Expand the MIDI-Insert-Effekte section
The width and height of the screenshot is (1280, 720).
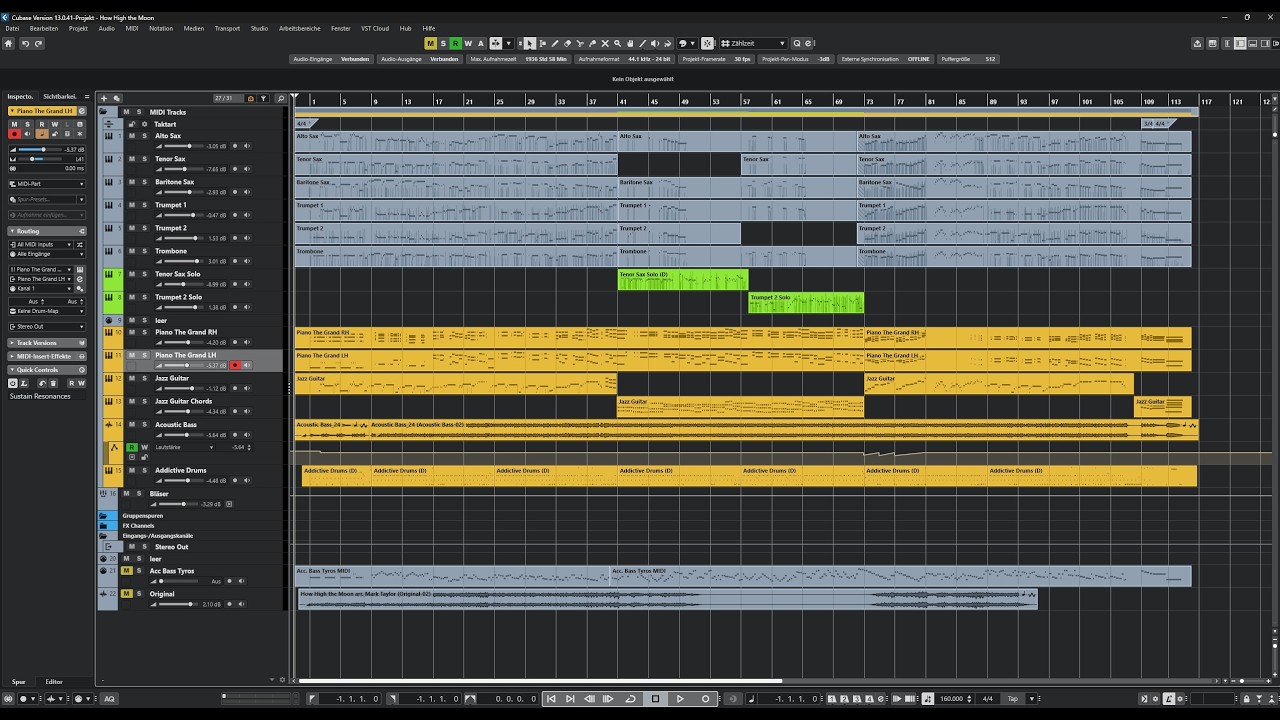(46, 356)
